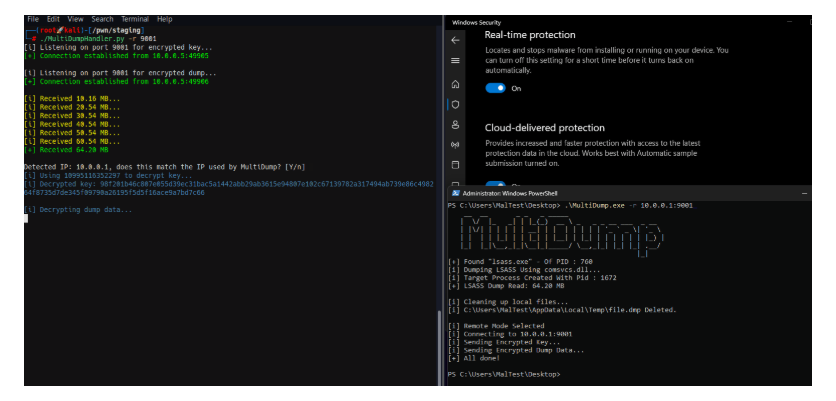Viewport: 836px width, 401px height.
Task: Open Account protection person icon
Action: [x=455, y=125]
